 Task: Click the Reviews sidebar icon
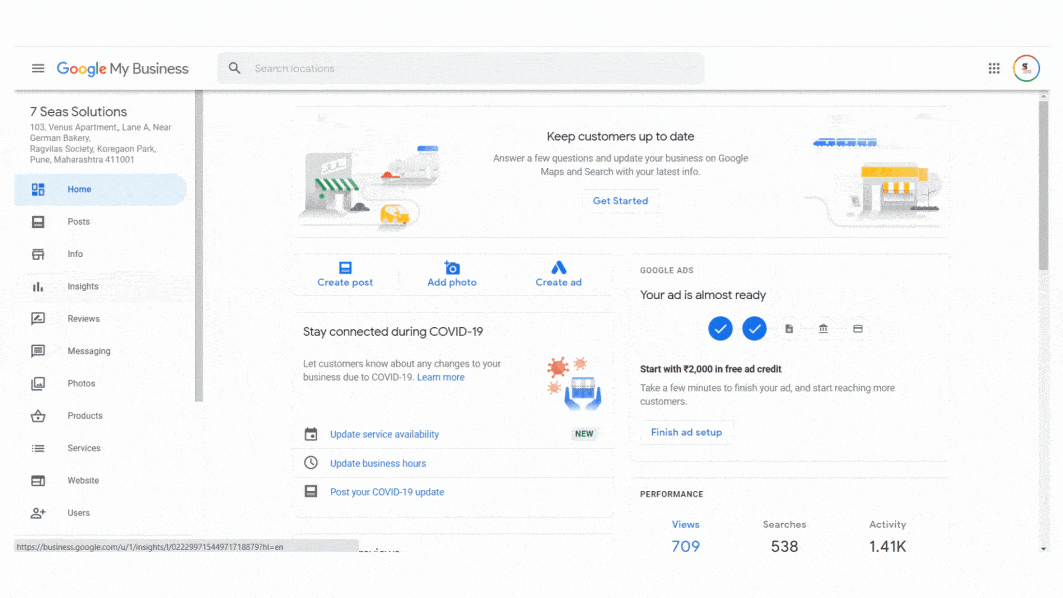point(38,319)
